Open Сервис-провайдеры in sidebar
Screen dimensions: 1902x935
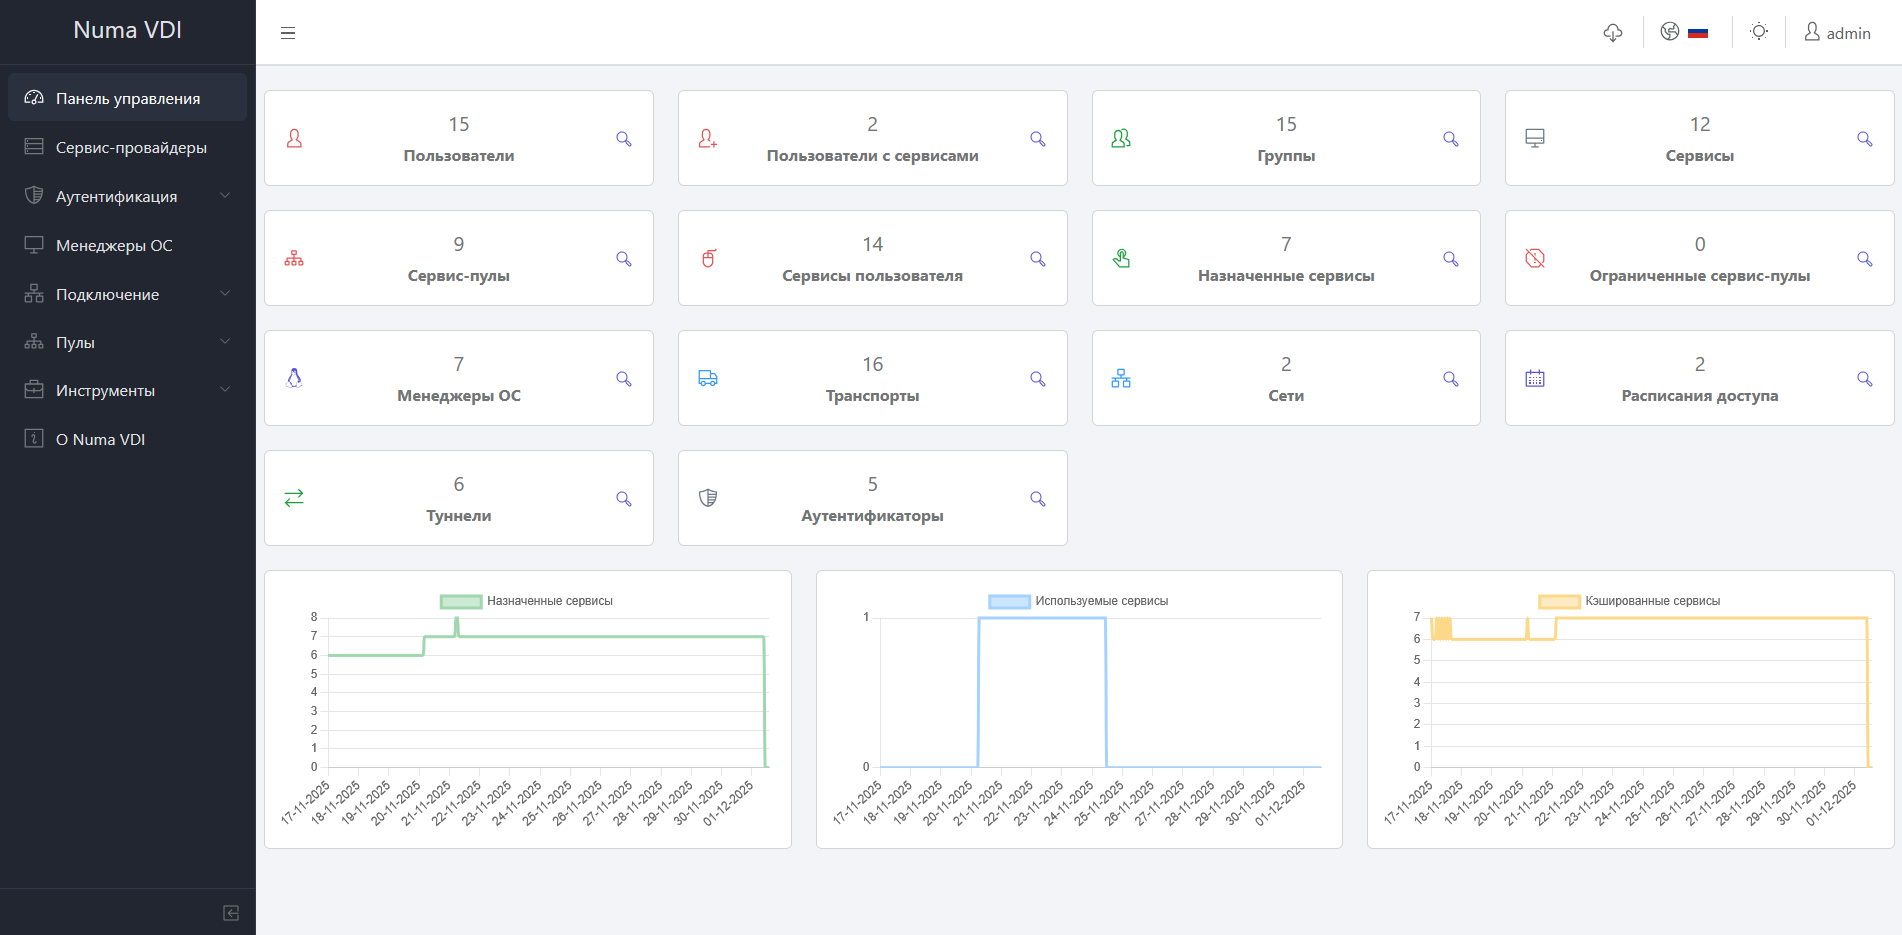(x=131, y=148)
